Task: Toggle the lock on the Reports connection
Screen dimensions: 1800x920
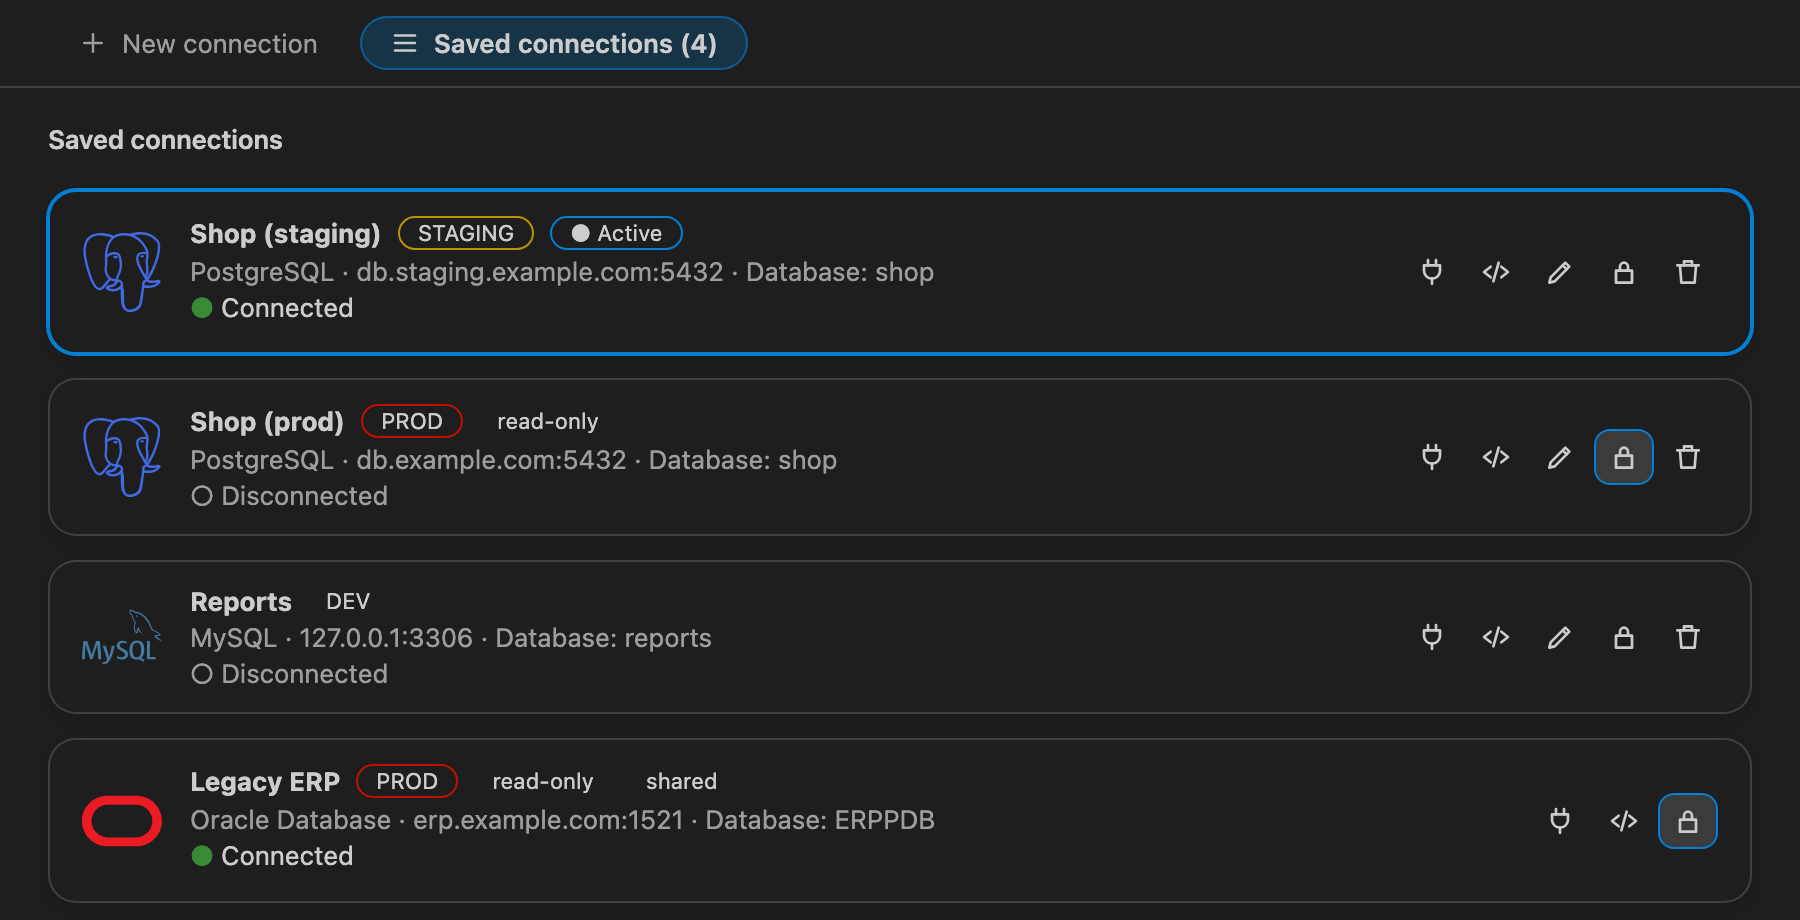Action: pos(1624,637)
